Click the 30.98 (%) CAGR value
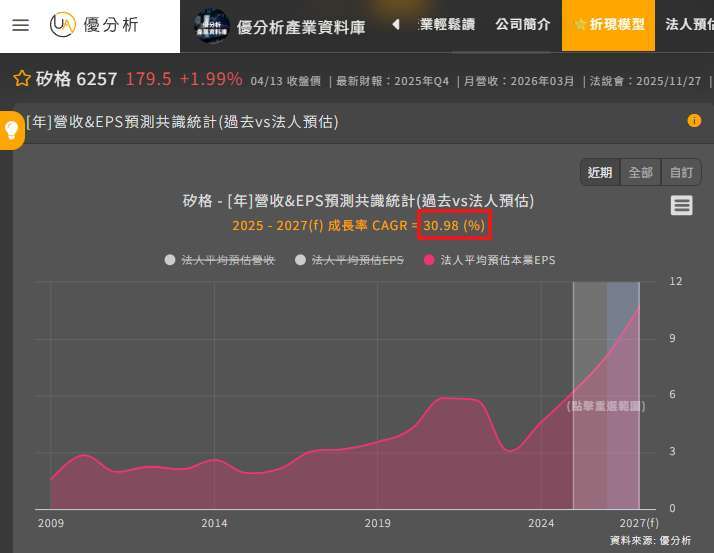This screenshot has height=553, width=714. point(453,226)
